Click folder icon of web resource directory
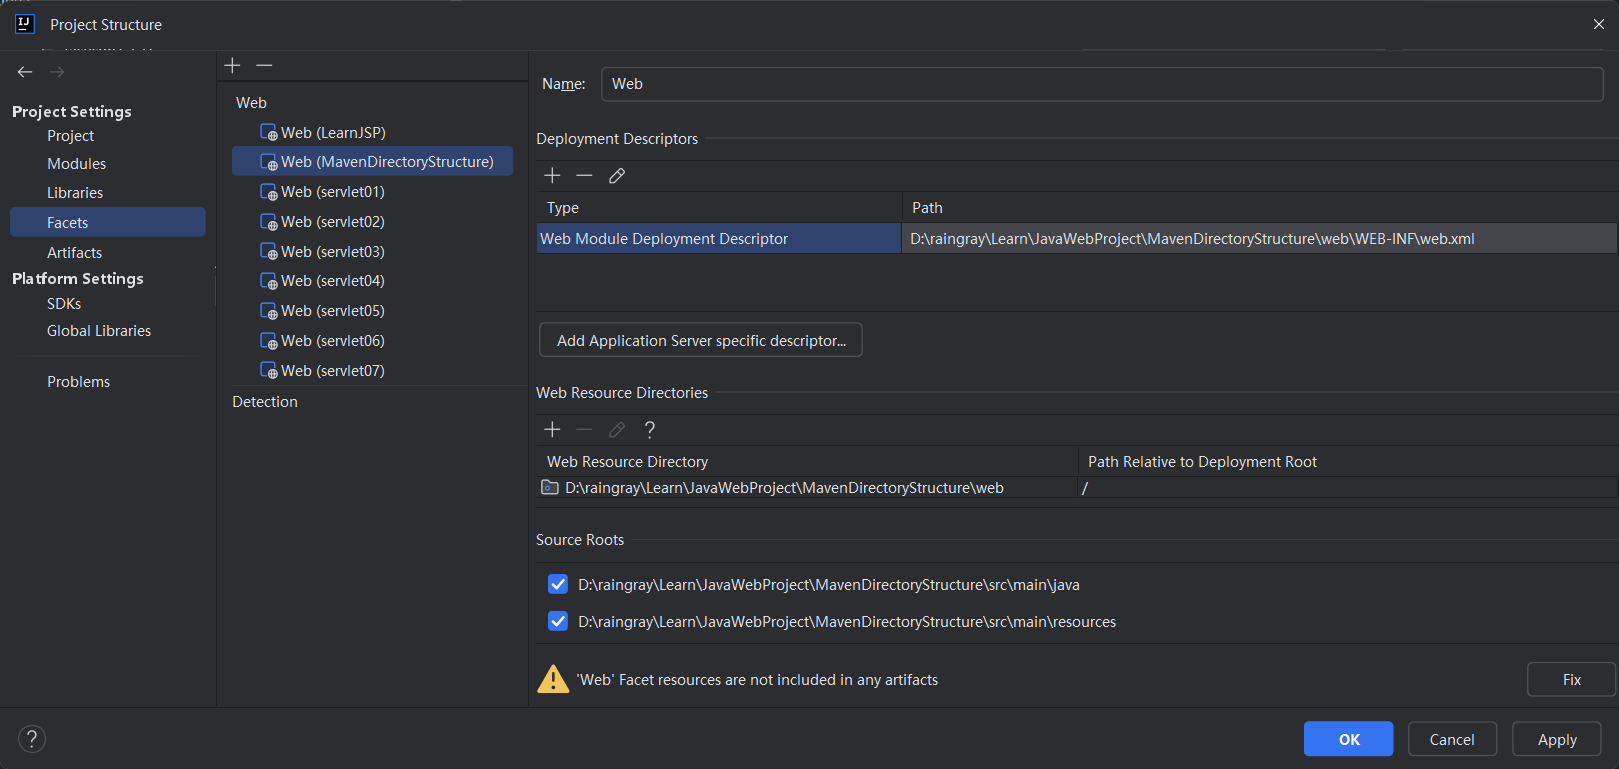 point(550,488)
